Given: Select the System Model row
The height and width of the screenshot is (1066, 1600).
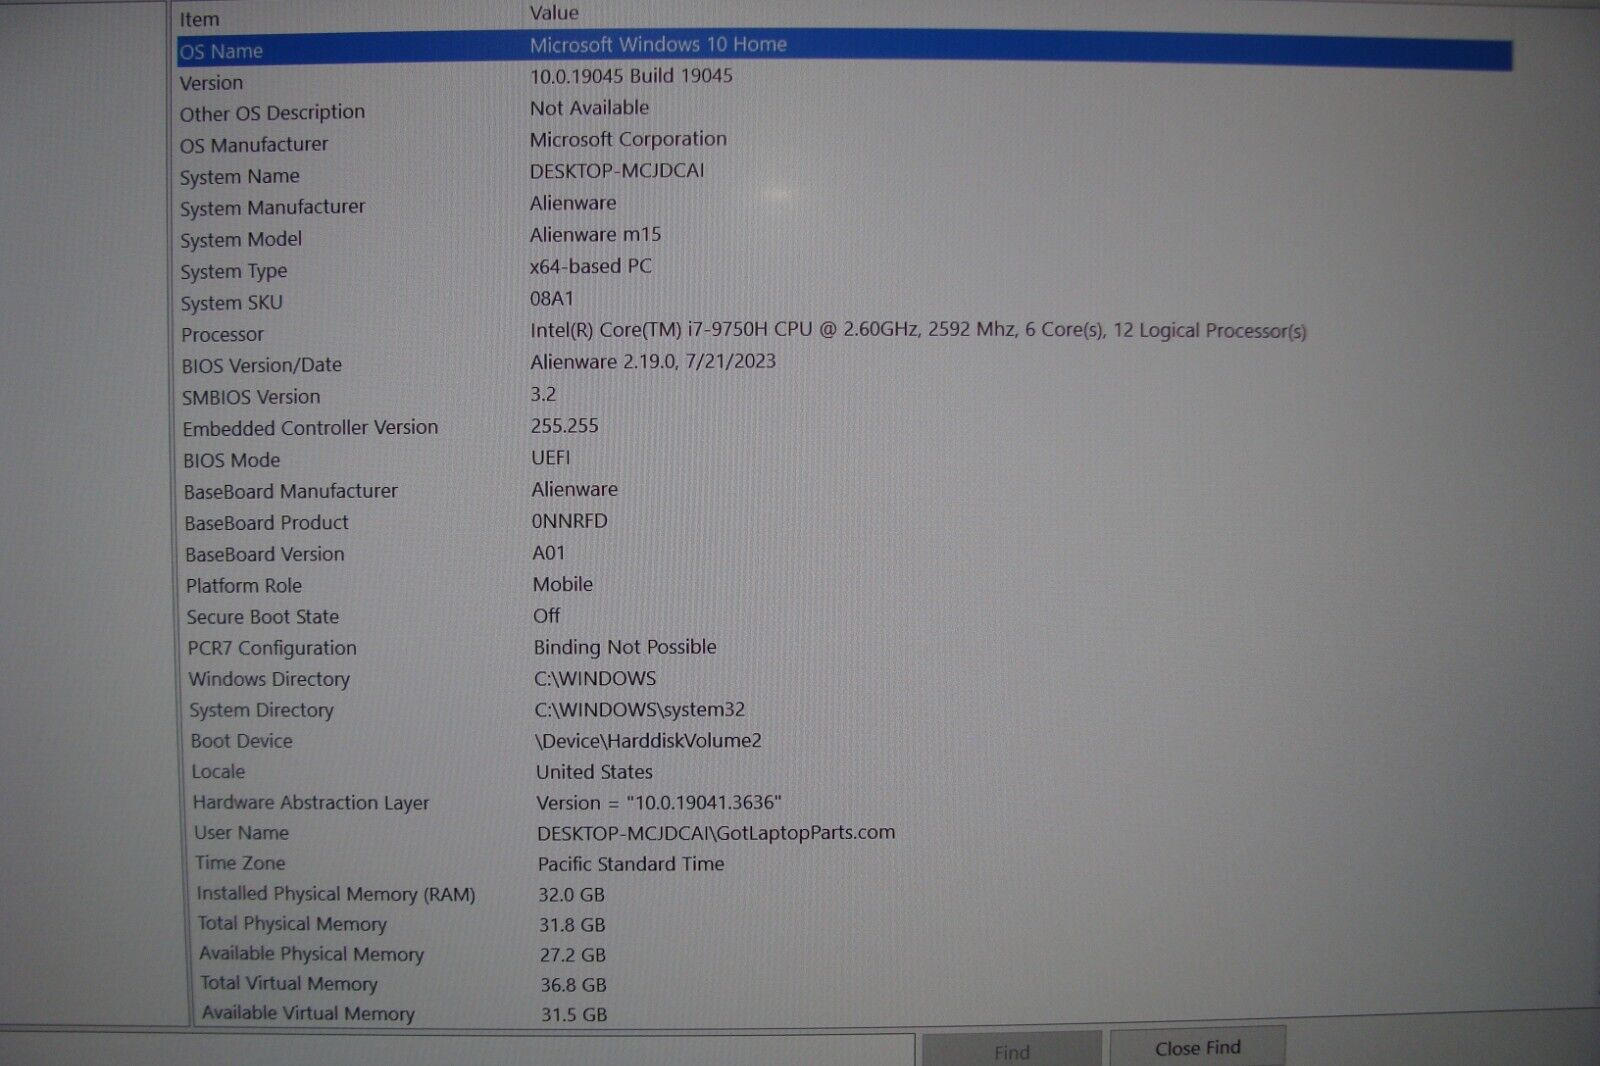Looking at the screenshot, I should pyautogui.click(x=844, y=237).
